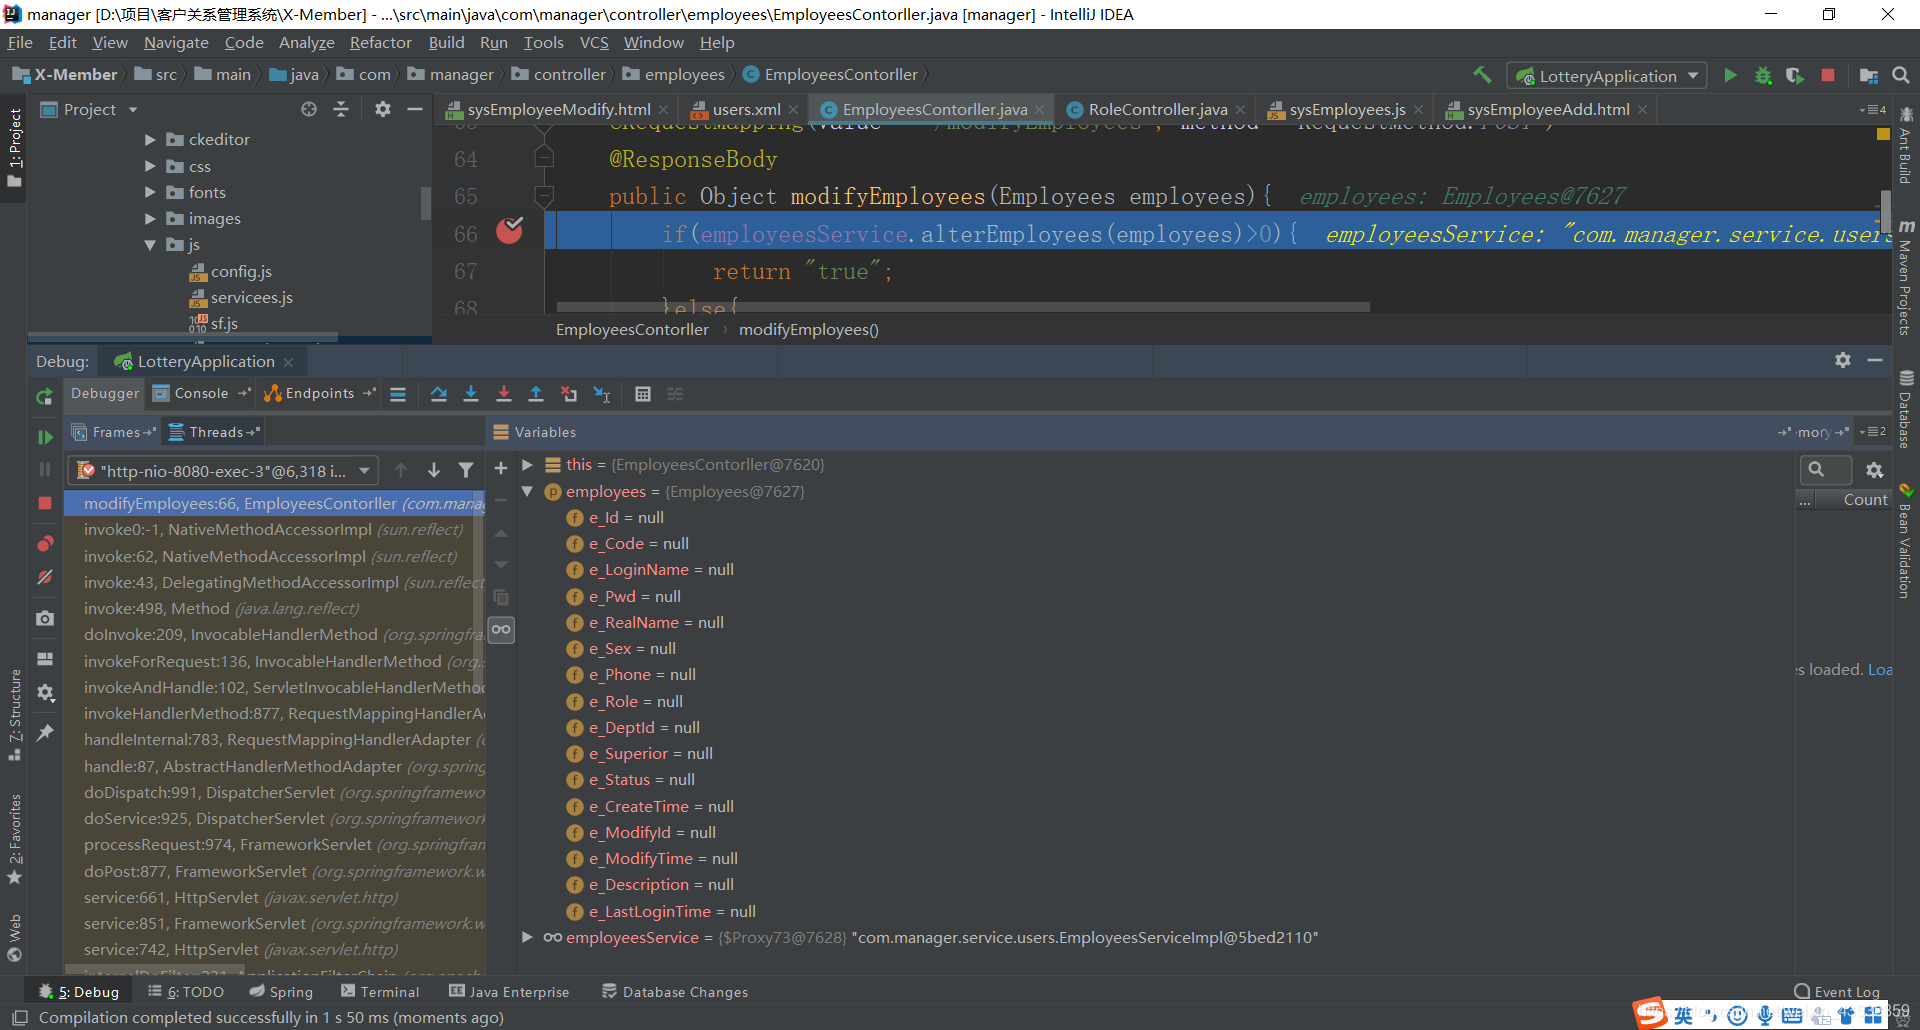Collapse the employees variable node
The width and height of the screenshot is (1920, 1030).
click(x=527, y=491)
